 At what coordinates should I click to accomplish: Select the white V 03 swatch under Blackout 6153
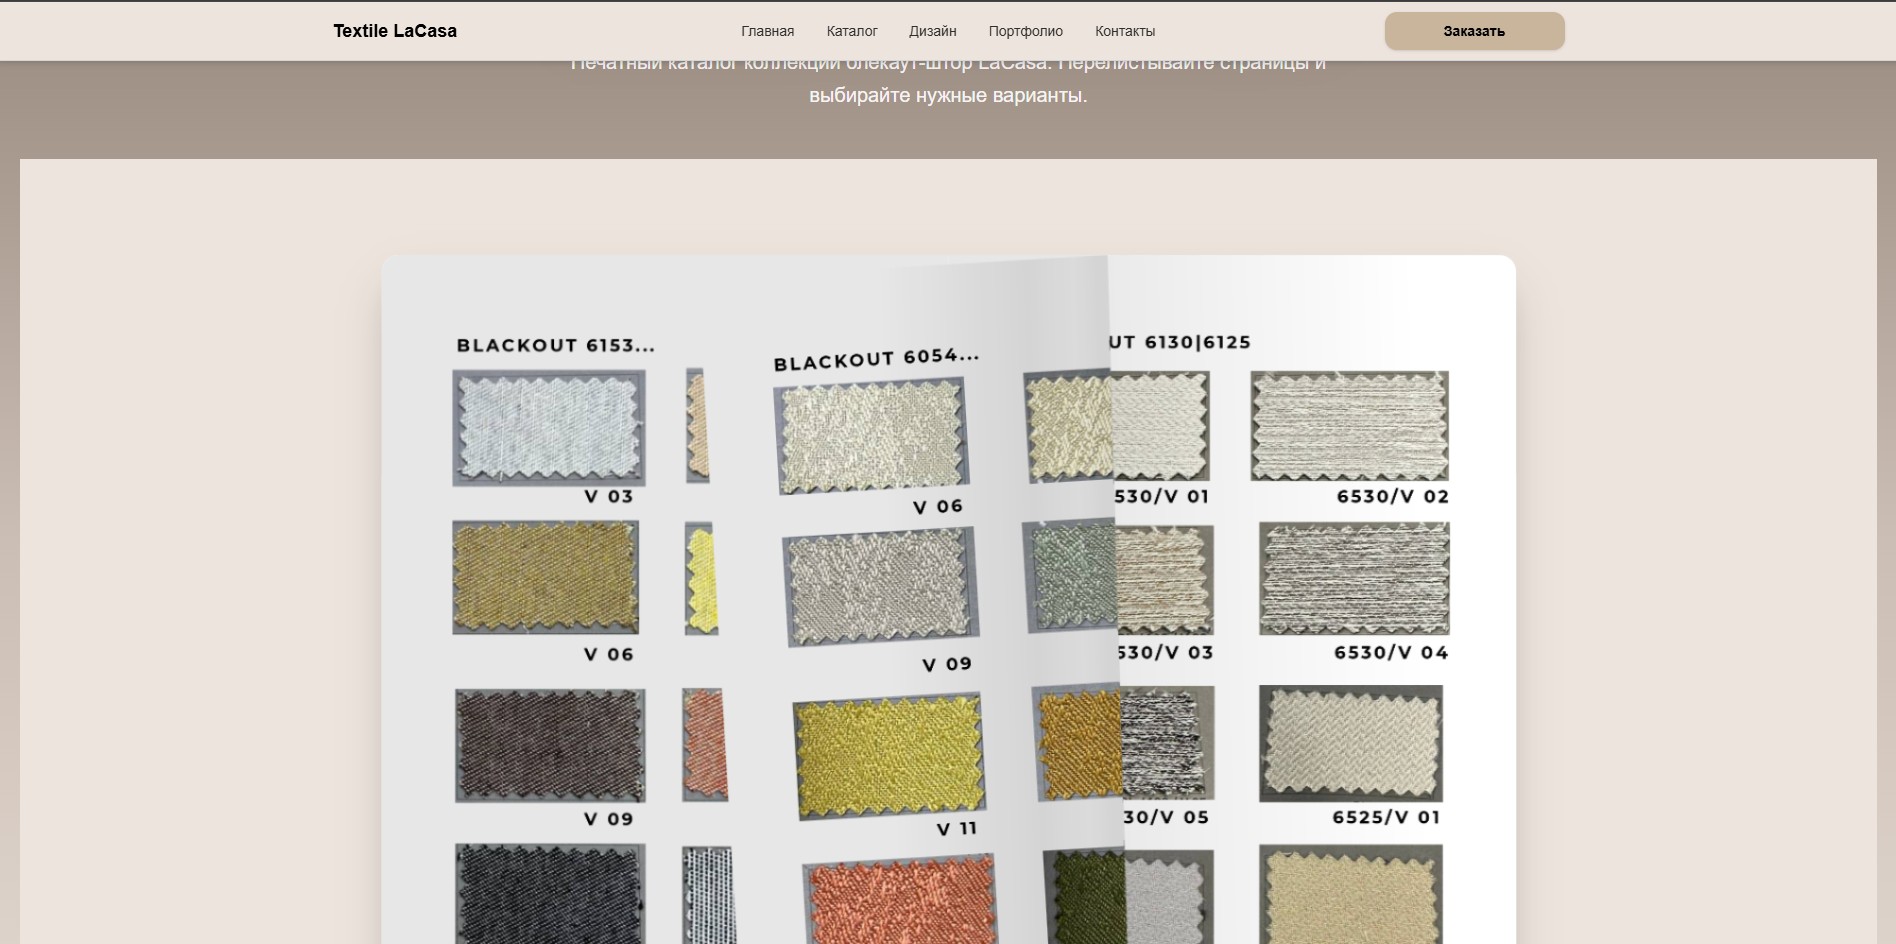point(548,428)
